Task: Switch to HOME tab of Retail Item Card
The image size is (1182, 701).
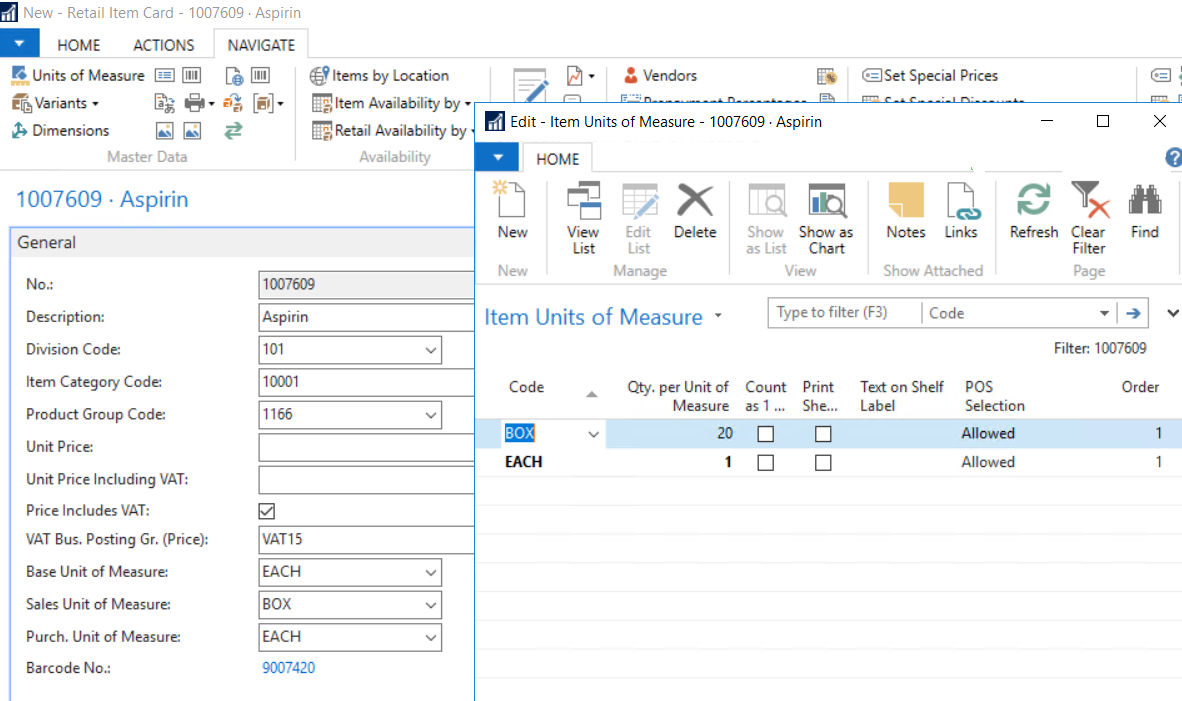Action: (78, 45)
